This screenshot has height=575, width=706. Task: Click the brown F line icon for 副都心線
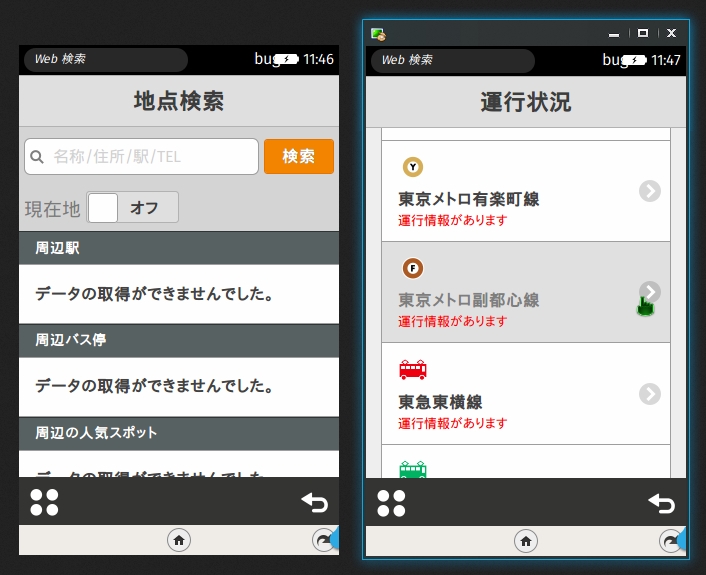[413, 268]
